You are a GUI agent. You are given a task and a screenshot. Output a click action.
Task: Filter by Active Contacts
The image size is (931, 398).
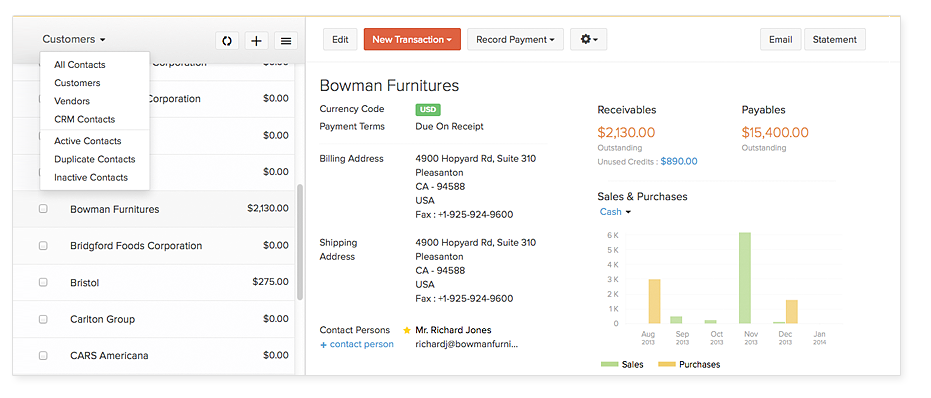point(87,141)
